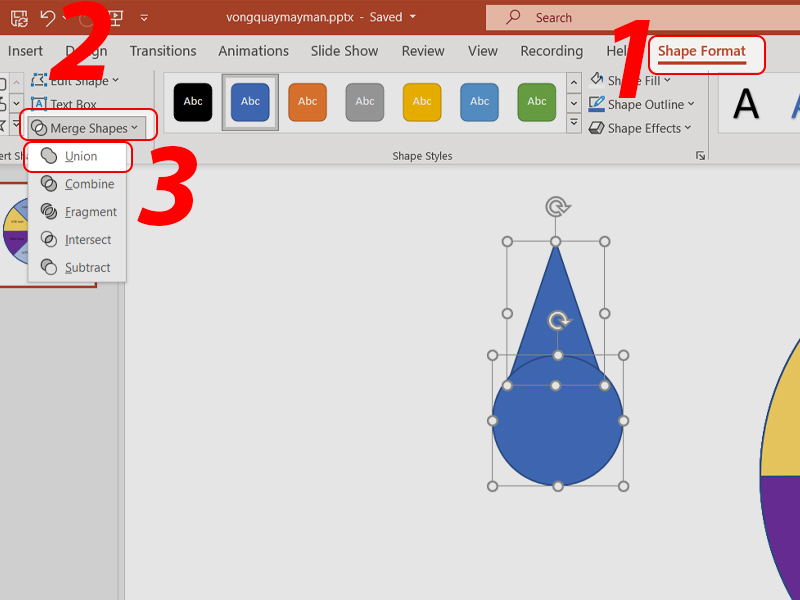Select the Union merge option
The height and width of the screenshot is (600, 800).
[x=80, y=156]
